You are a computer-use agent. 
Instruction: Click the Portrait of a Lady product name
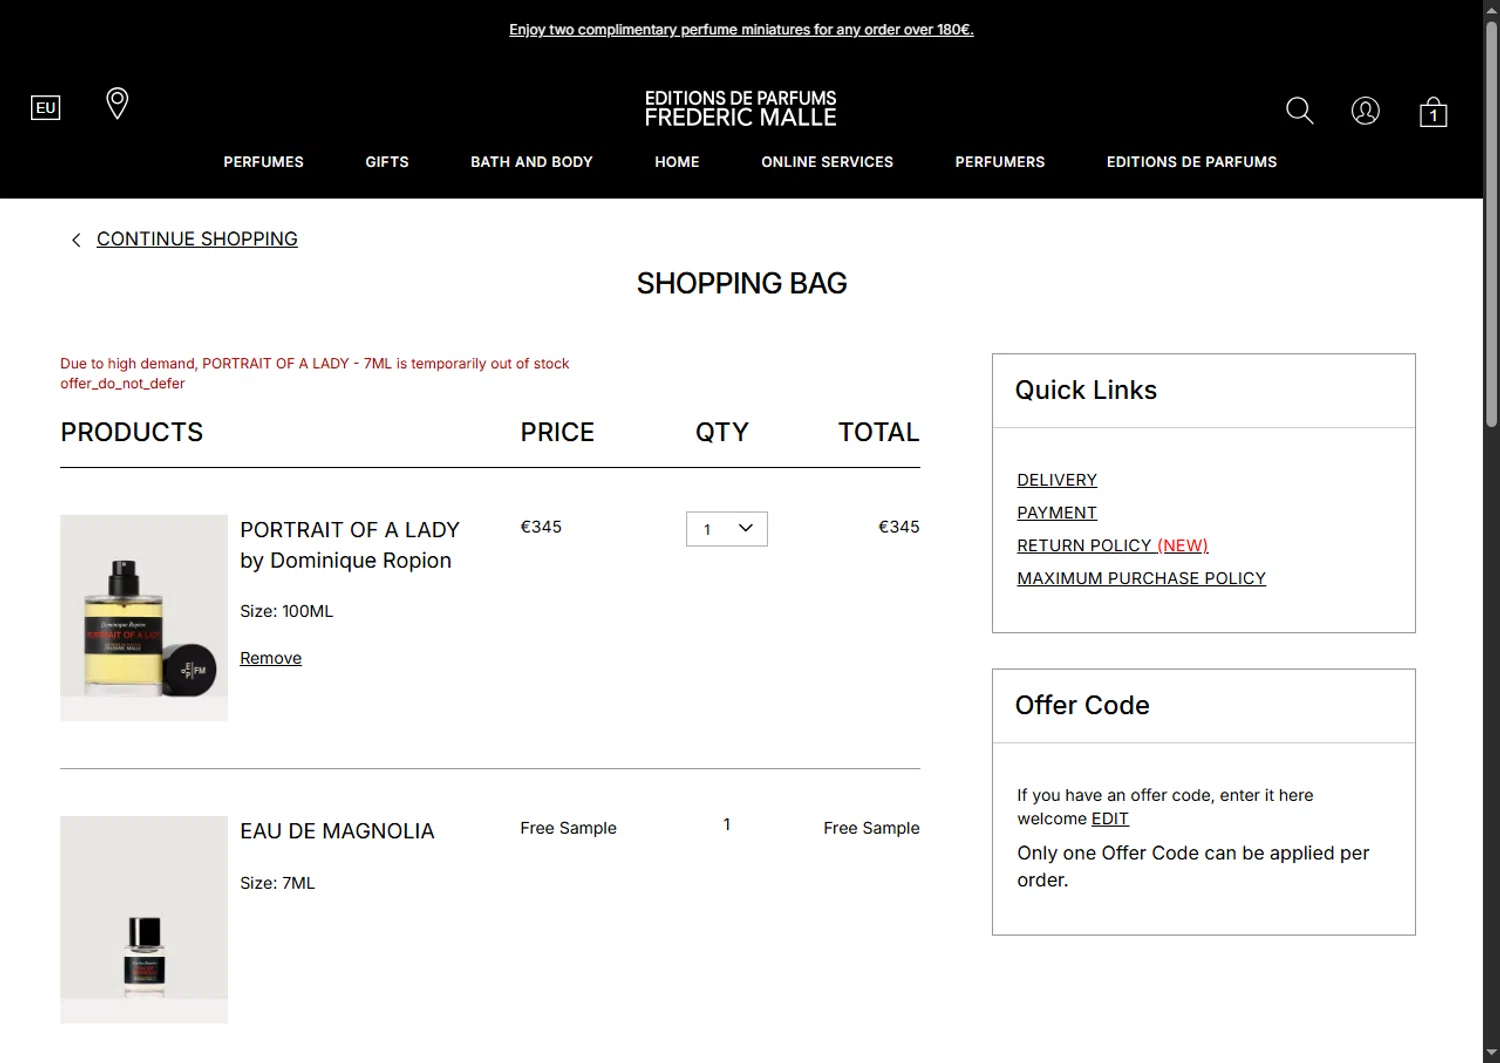click(x=350, y=530)
